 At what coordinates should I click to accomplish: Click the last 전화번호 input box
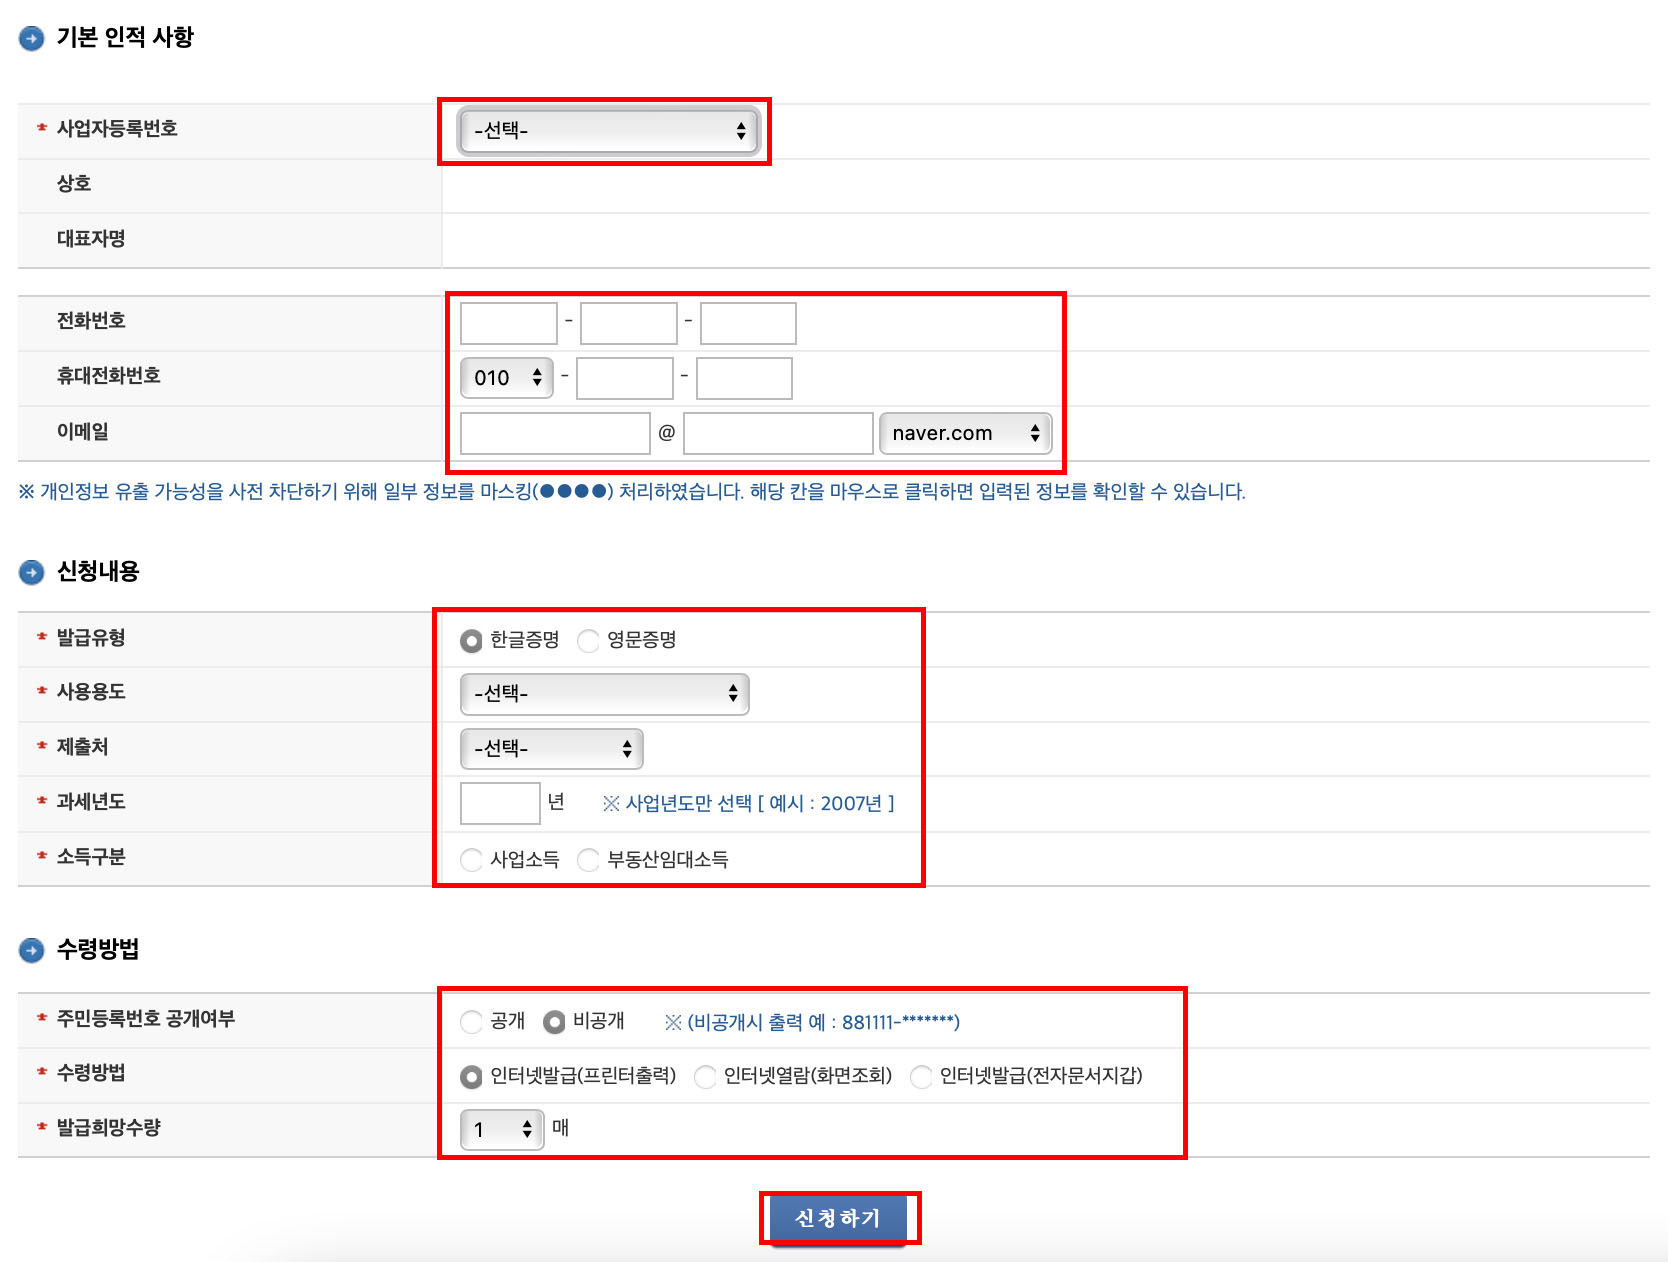tap(748, 323)
